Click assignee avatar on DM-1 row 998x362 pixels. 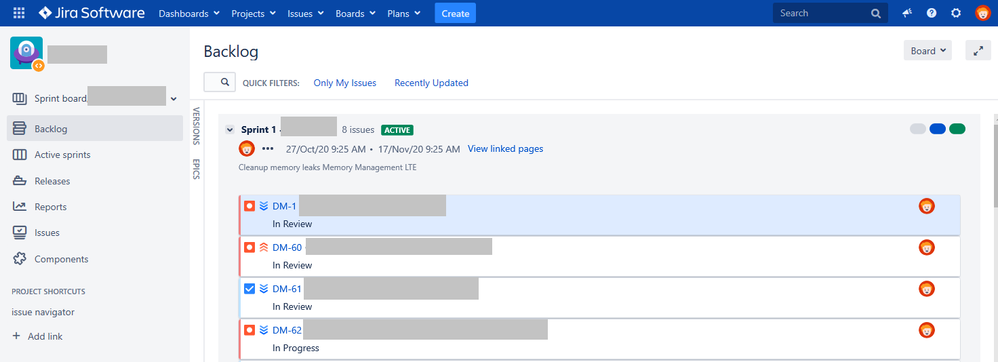tap(927, 206)
